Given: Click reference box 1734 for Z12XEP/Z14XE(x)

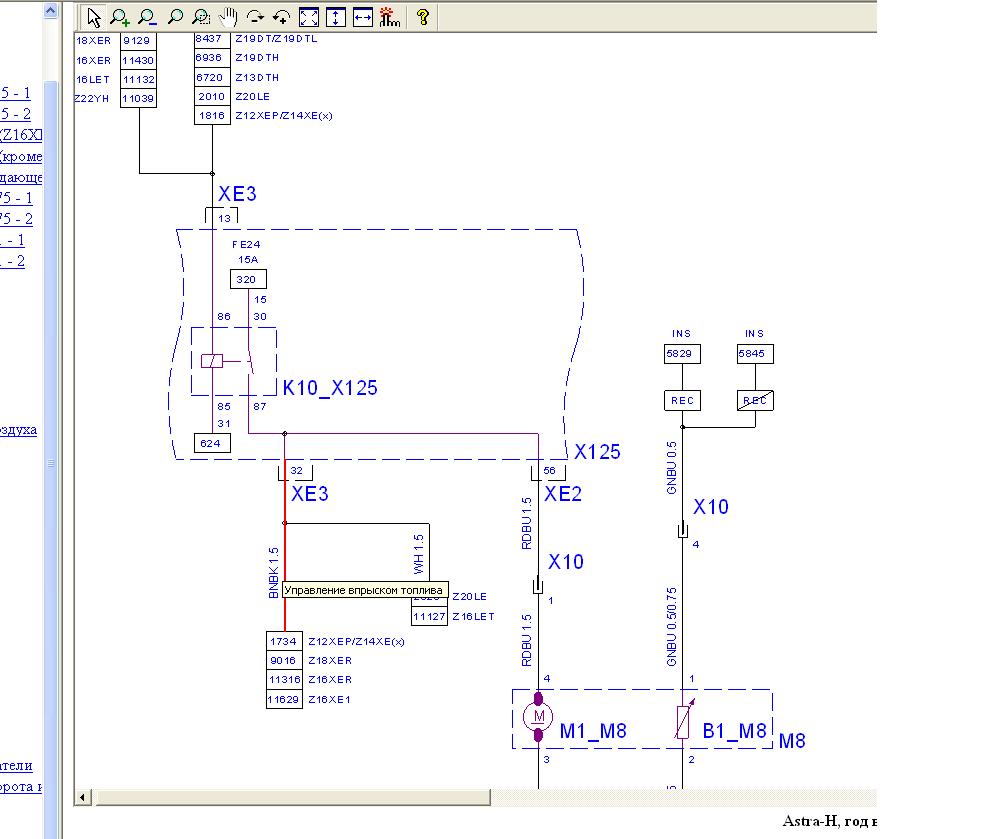Looking at the screenshot, I should point(284,641).
